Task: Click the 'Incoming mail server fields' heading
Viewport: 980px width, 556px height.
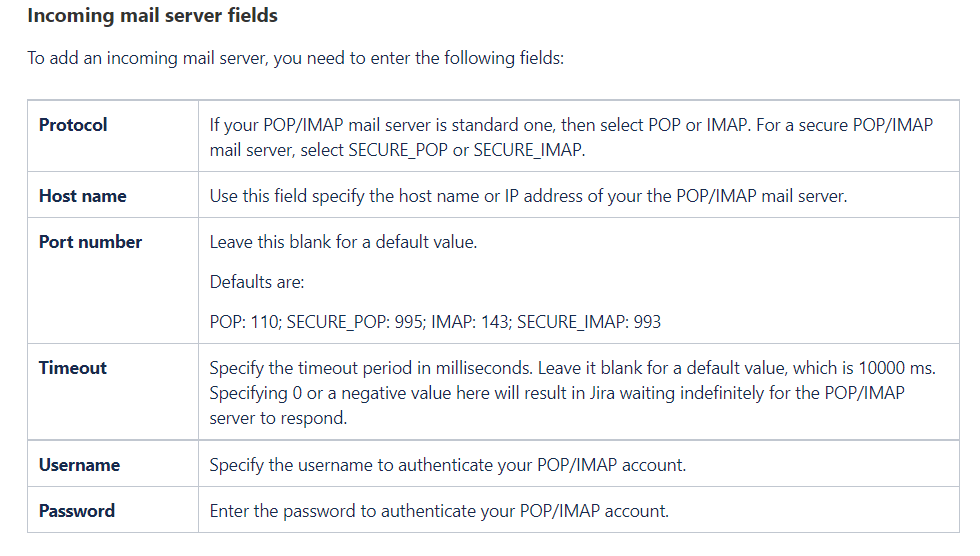Action: 152,16
